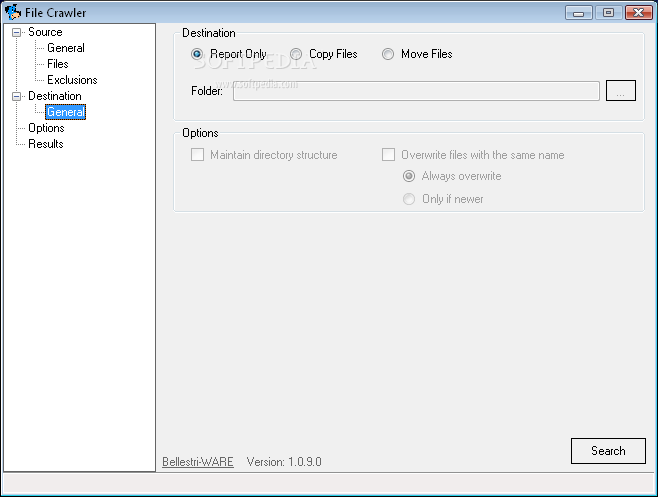This screenshot has height=497, width=658.
Task: Click the destination Folder text field
Action: click(416, 91)
